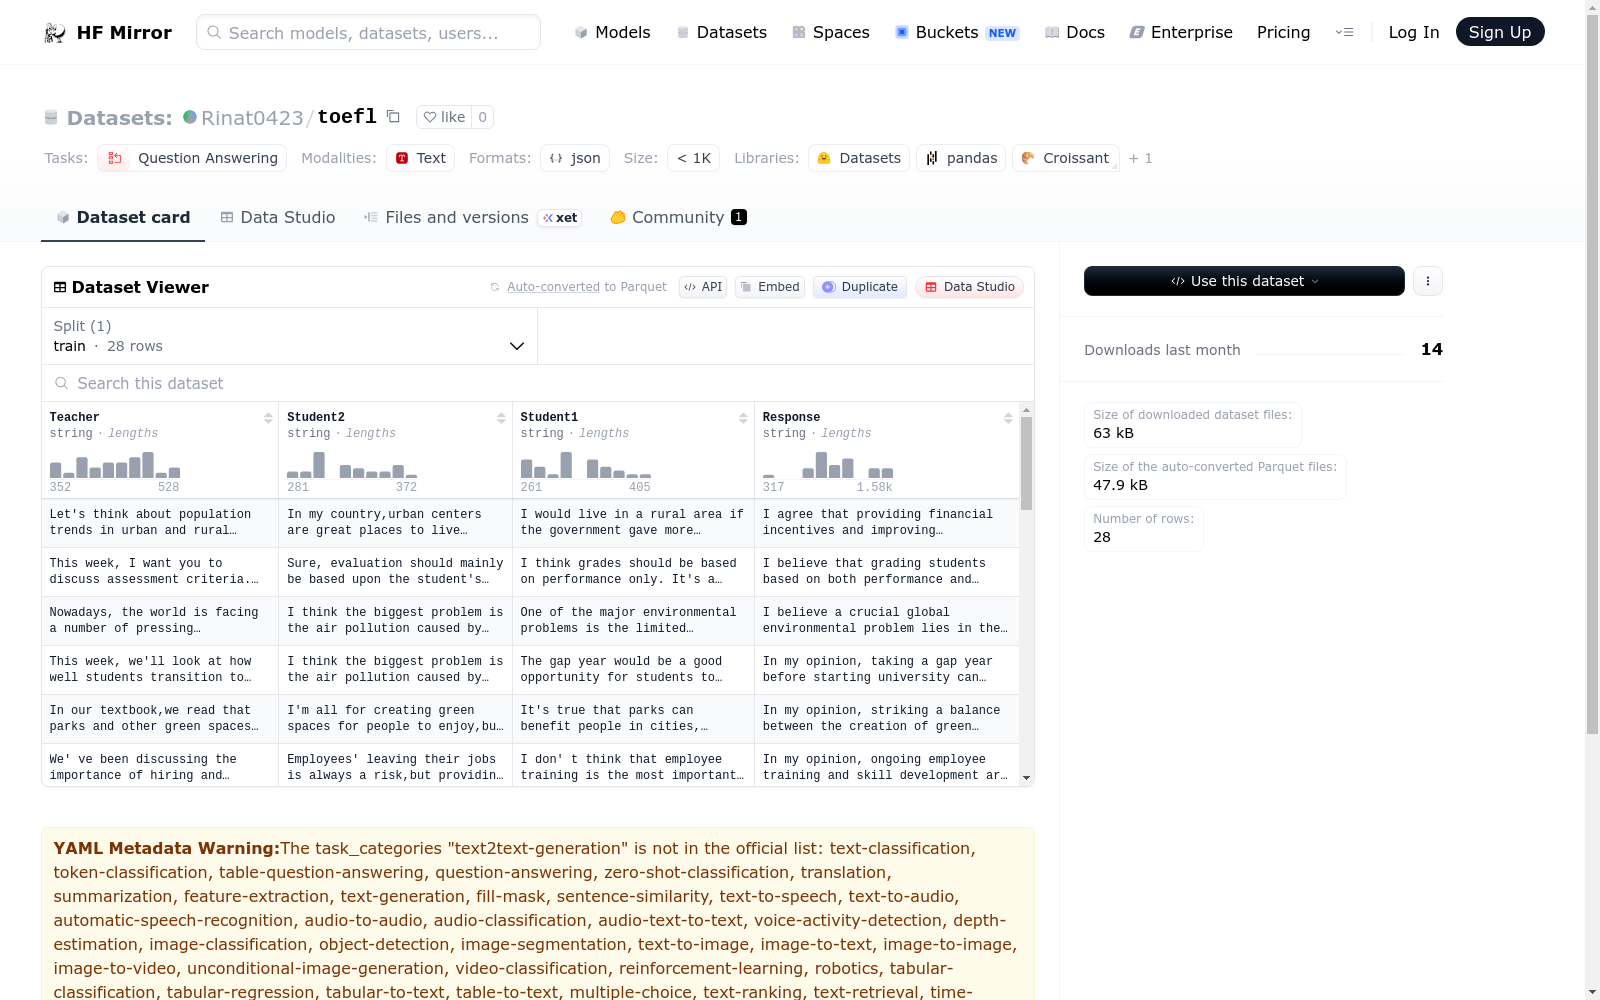Focus the Search this dataset field
Screen dimensions: 1600x1000
coord(538,383)
